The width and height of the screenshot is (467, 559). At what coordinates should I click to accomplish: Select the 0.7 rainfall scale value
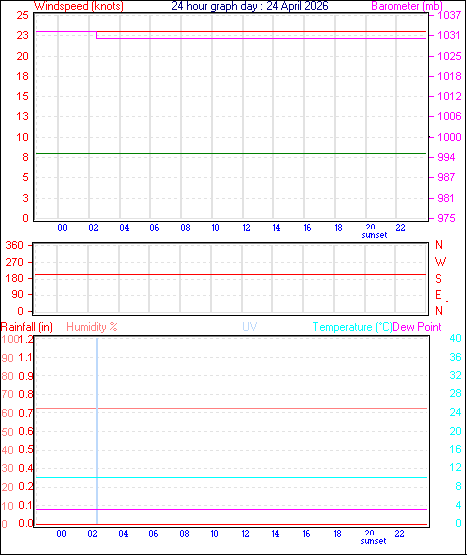coord(26,413)
